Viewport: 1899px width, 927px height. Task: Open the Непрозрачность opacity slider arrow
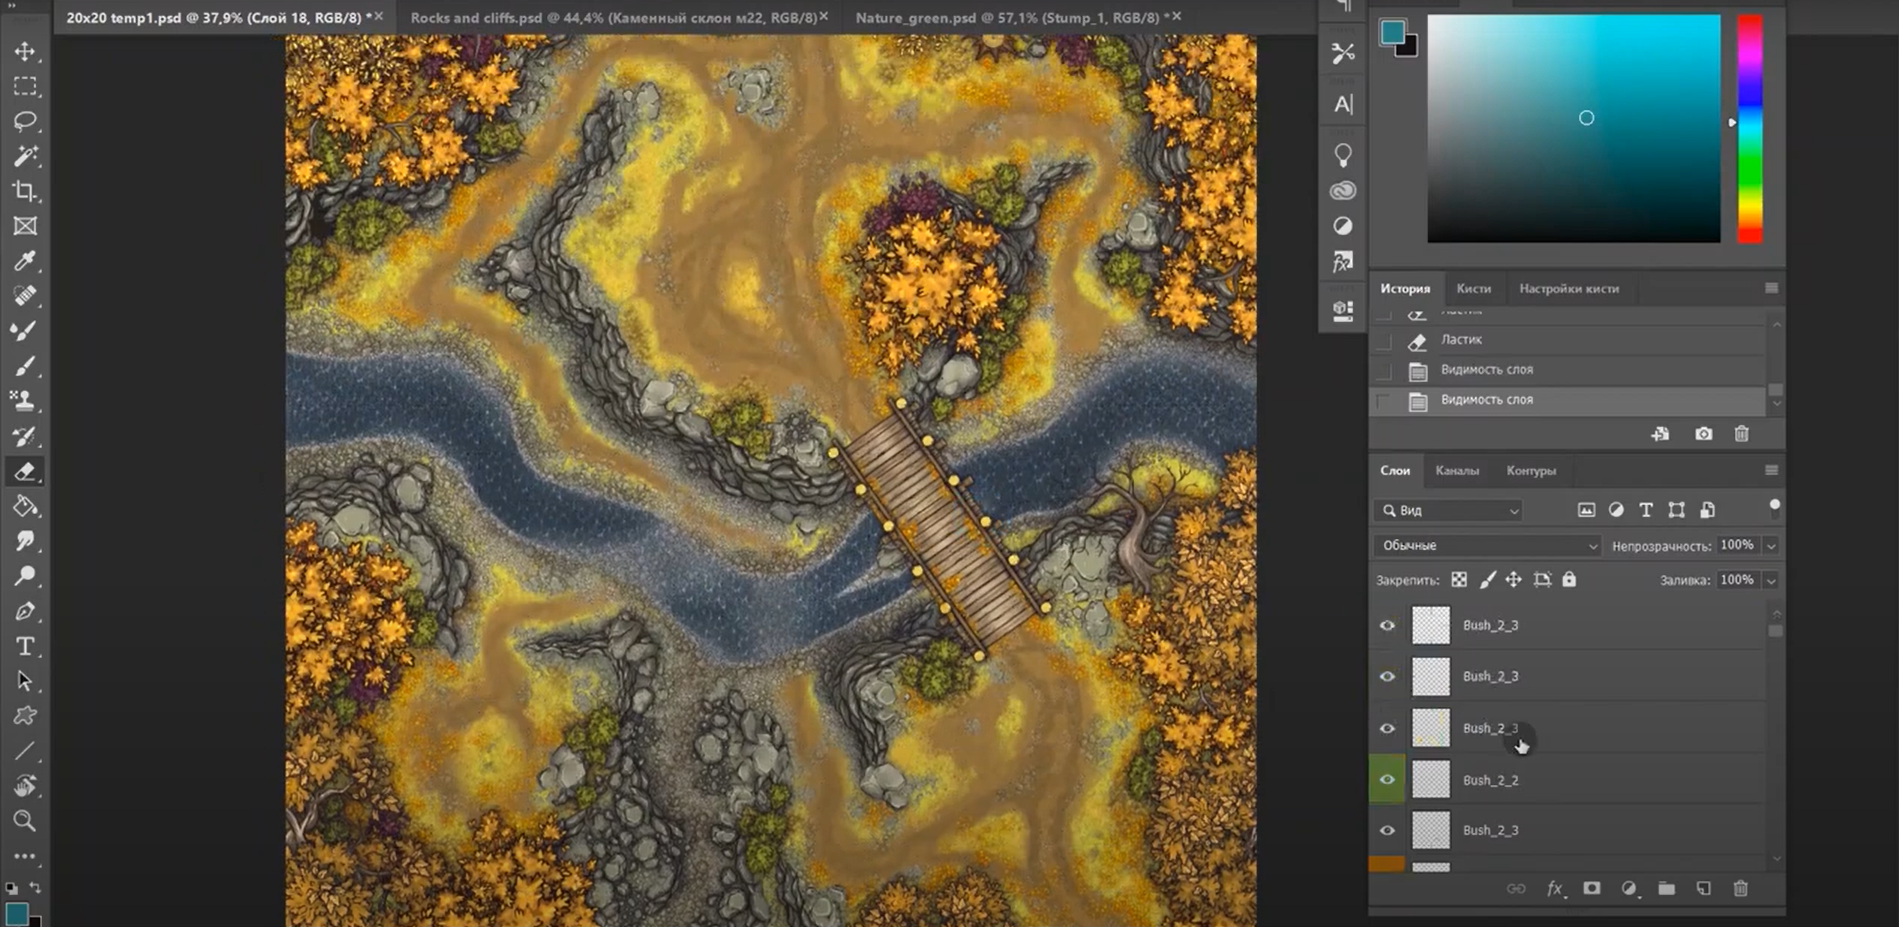pyautogui.click(x=1771, y=546)
